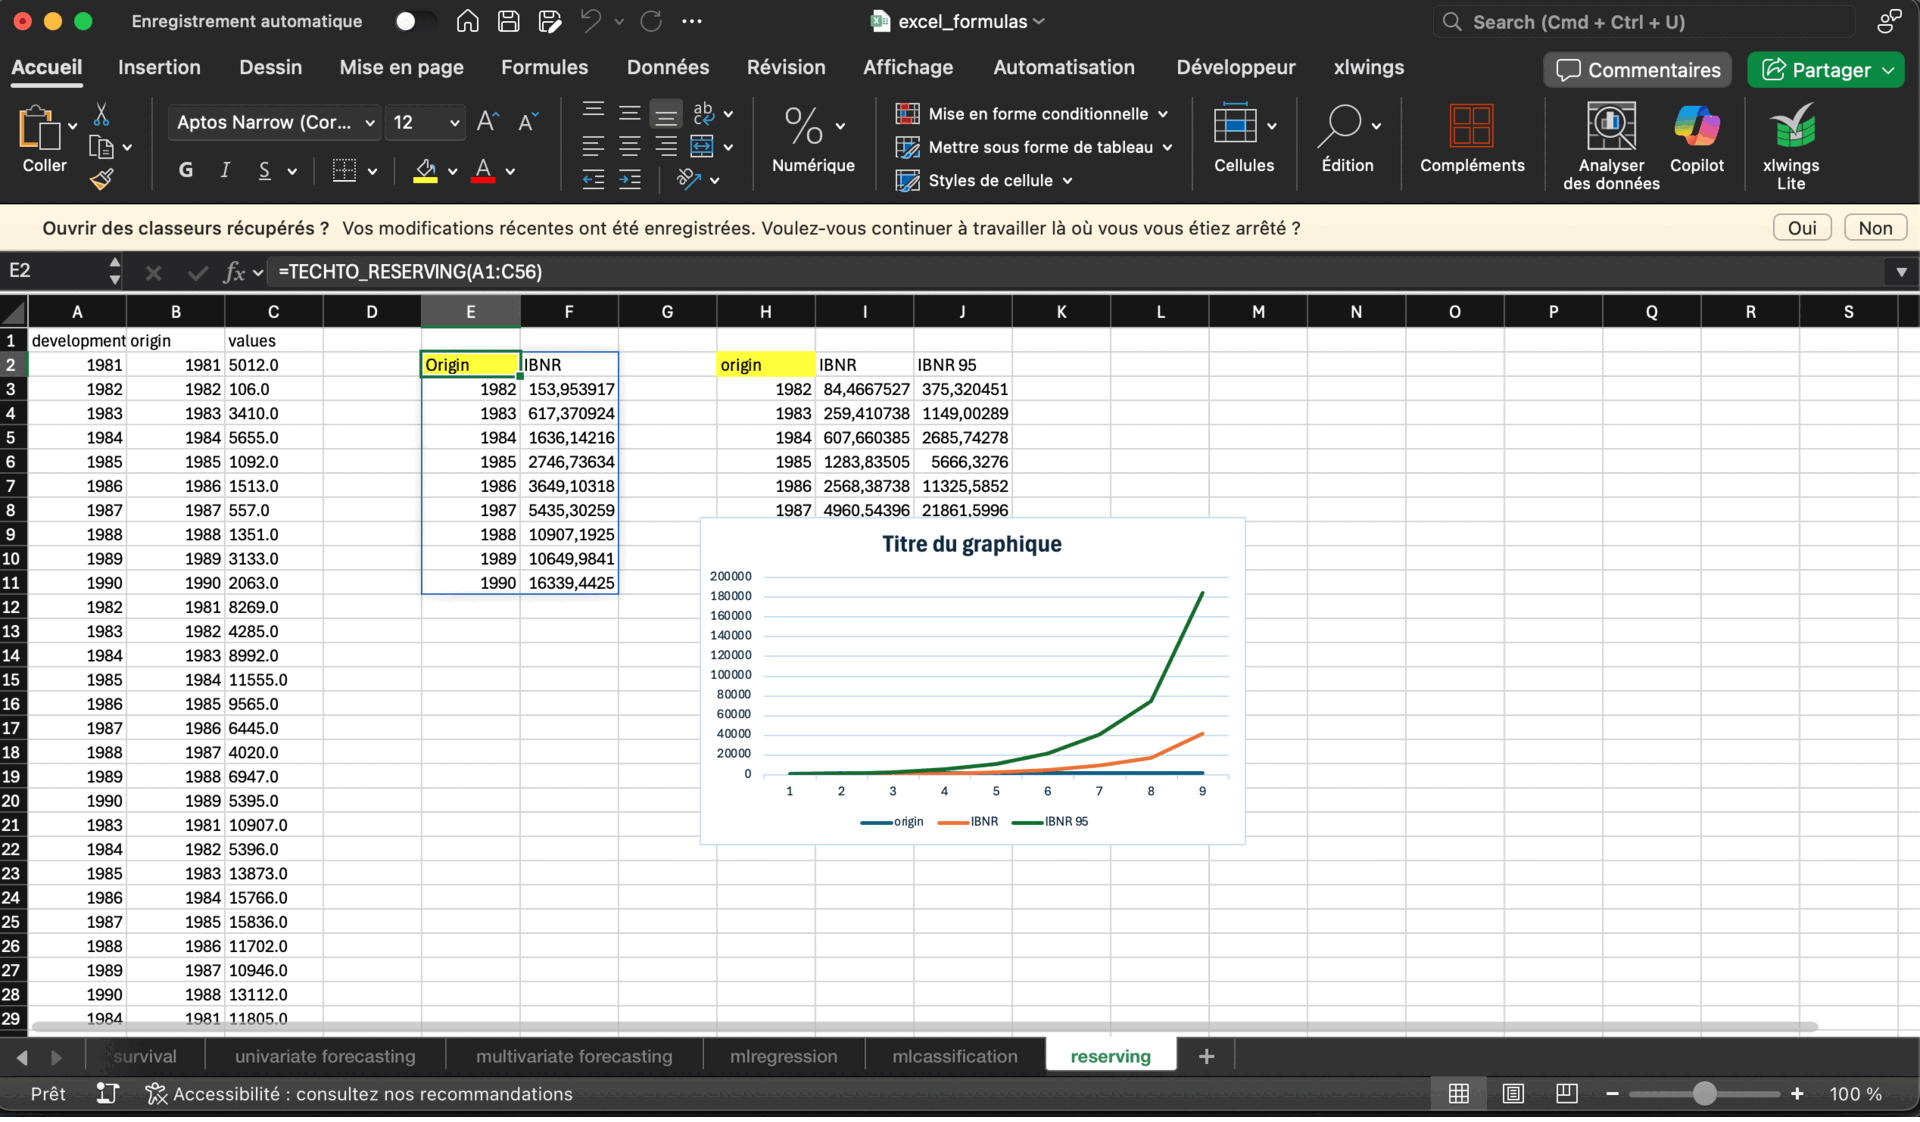Apply the red font color A
Screen dimensions: 1920x1122
[x=483, y=171]
